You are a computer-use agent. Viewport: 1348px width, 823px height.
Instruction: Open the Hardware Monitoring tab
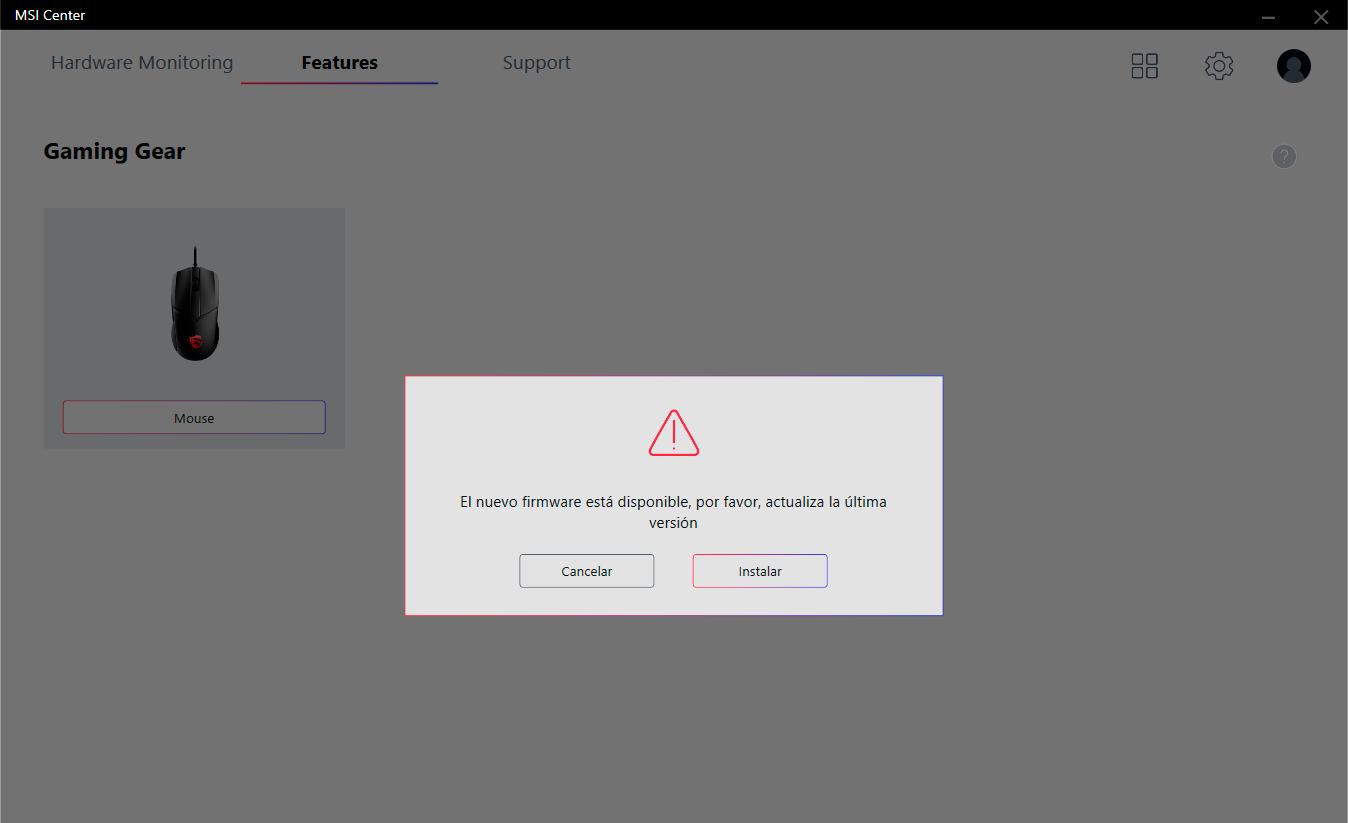[142, 63]
